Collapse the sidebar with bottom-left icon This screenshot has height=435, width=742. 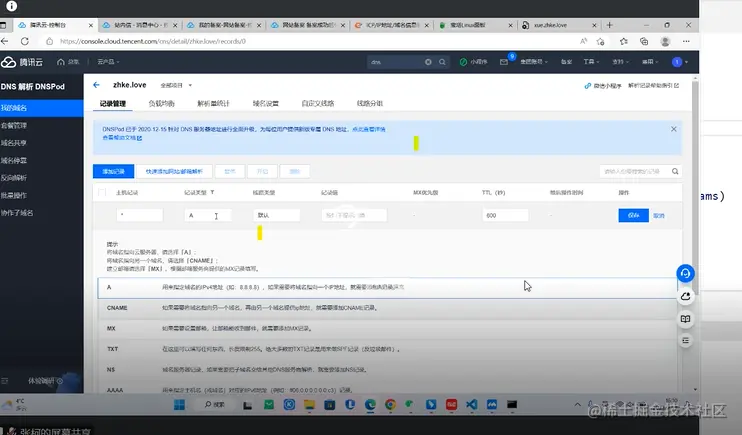point(5,381)
